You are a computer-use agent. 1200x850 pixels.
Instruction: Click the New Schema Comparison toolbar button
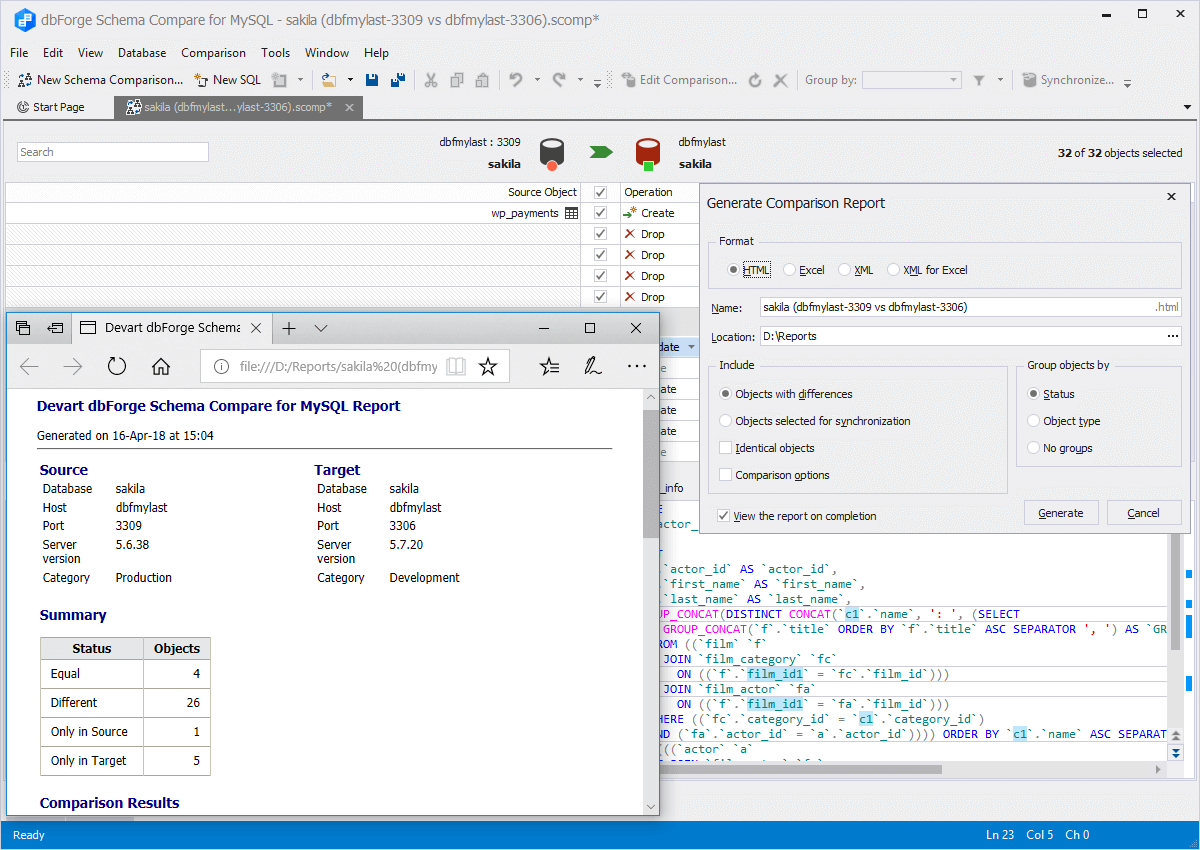tap(100, 80)
